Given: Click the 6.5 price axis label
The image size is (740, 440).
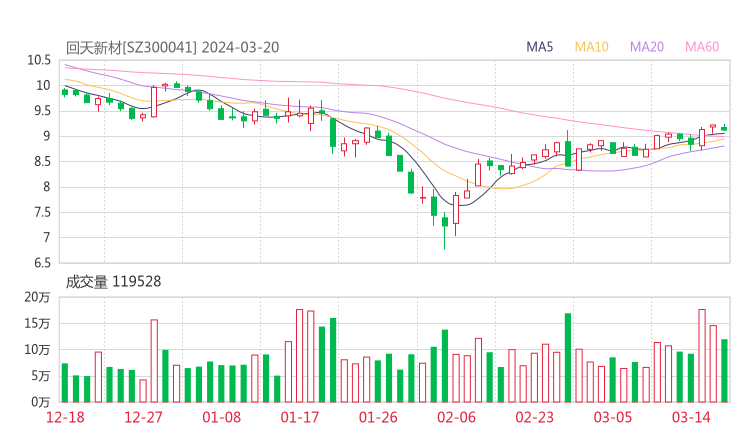Looking at the screenshot, I should pyautogui.click(x=42, y=262).
